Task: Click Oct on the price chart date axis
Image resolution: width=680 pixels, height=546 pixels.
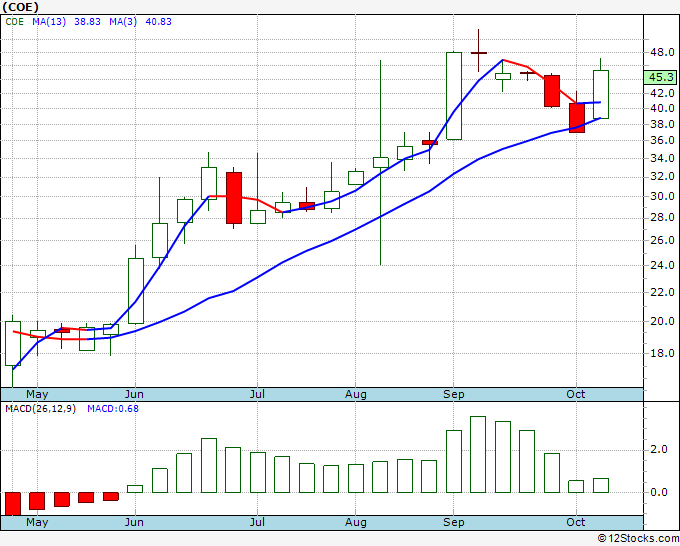Action: tap(575, 395)
